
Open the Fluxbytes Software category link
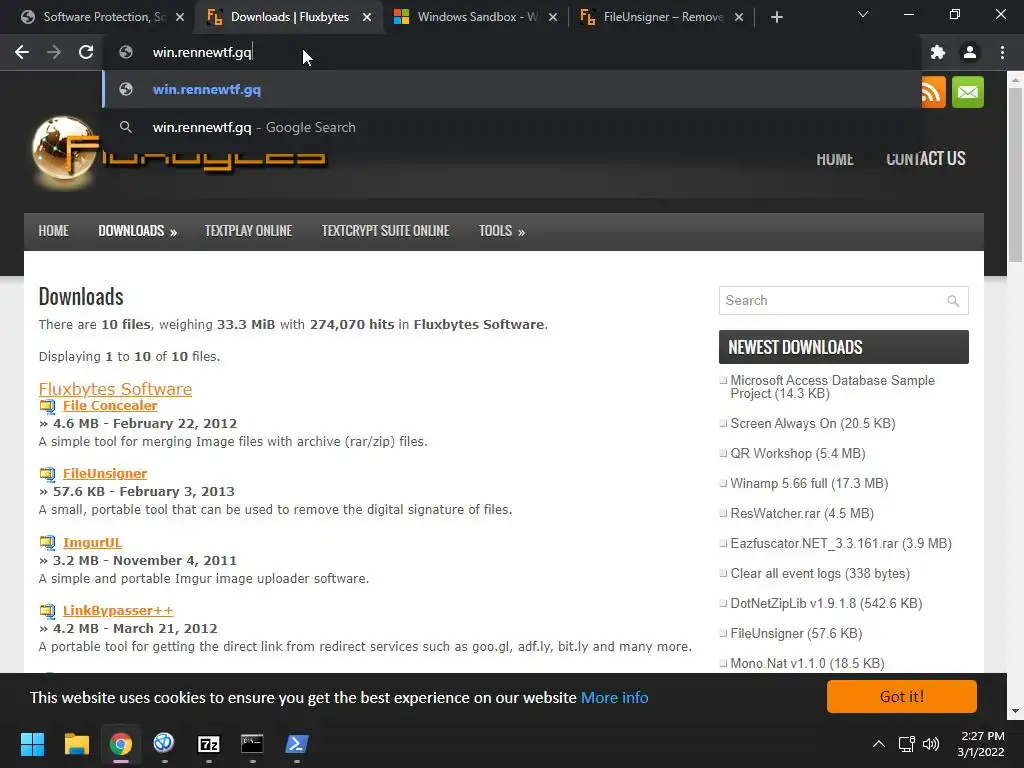tap(115, 389)
